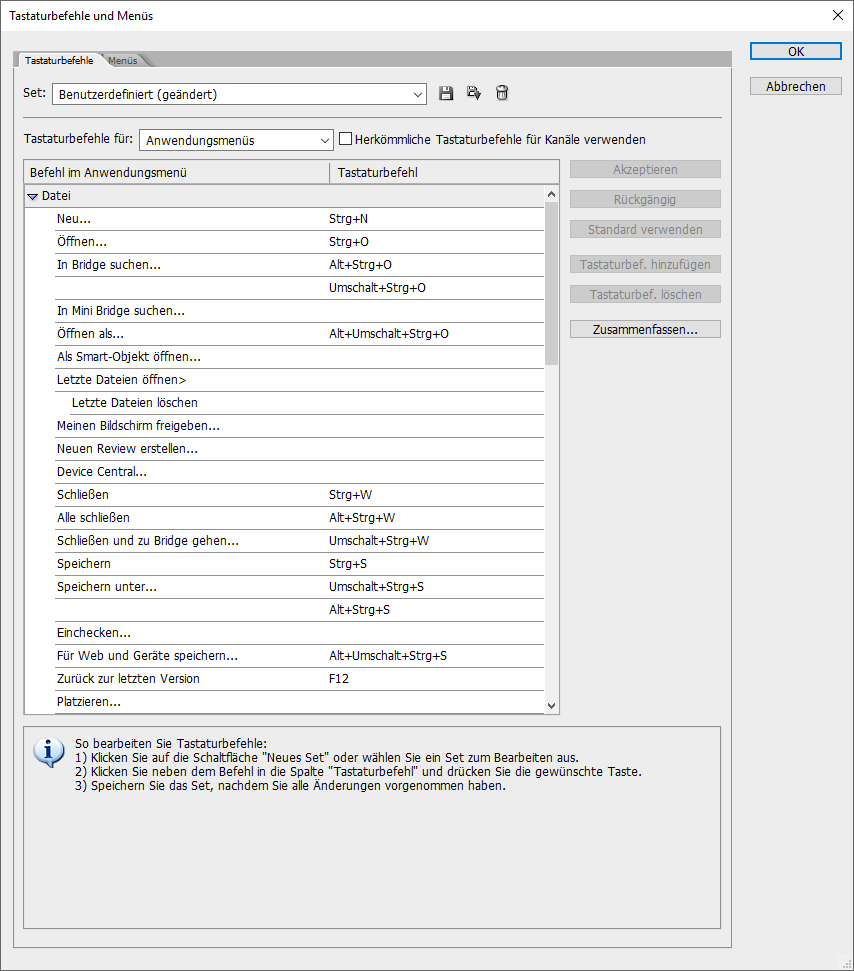Screen dimensions: 854x971
Task: Click the save set disk icon
Action: (446, 94)
